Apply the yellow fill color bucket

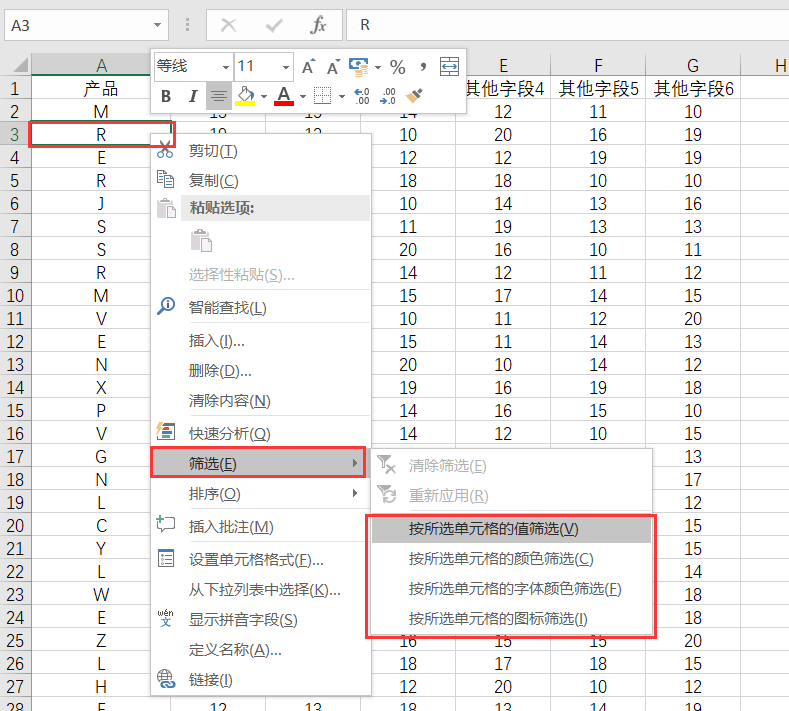point(246,96)
